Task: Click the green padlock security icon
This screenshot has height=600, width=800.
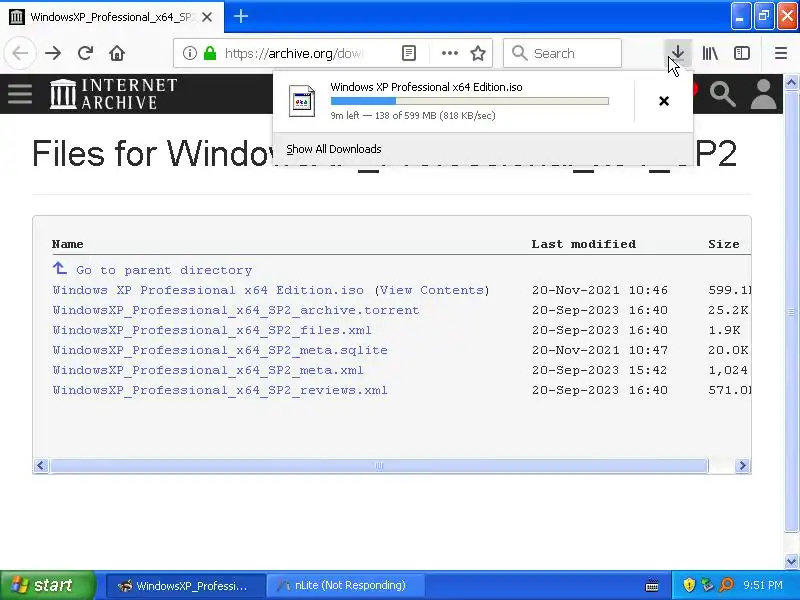Action: pos(210,53)
